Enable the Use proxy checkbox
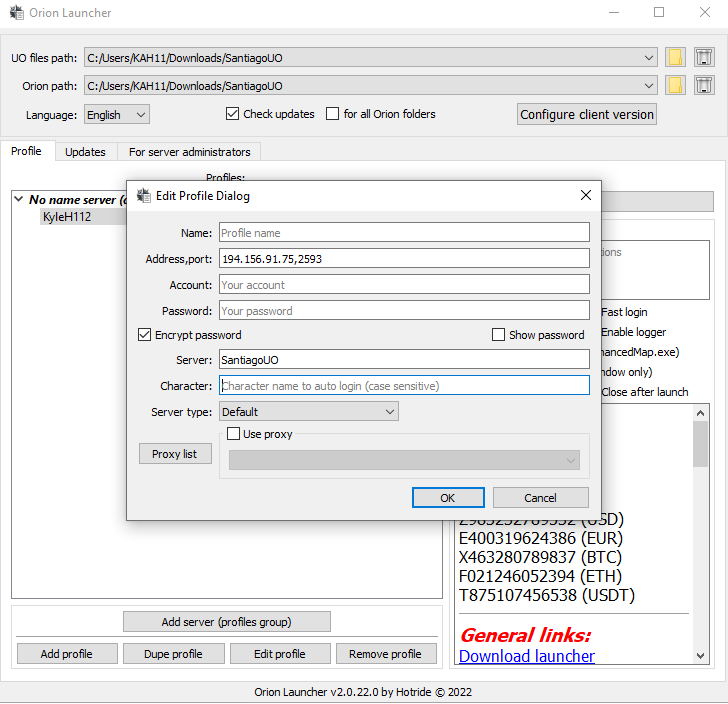This screenshot has height=704, width=728. 234,434
